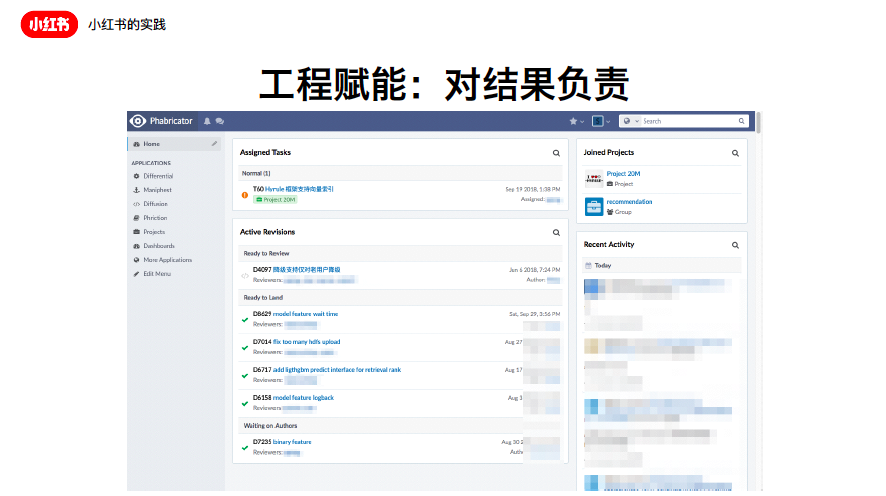Click Ready to Land section label
Image resolution: width=886 pixels, height=496 pixels.
point(263,298)
